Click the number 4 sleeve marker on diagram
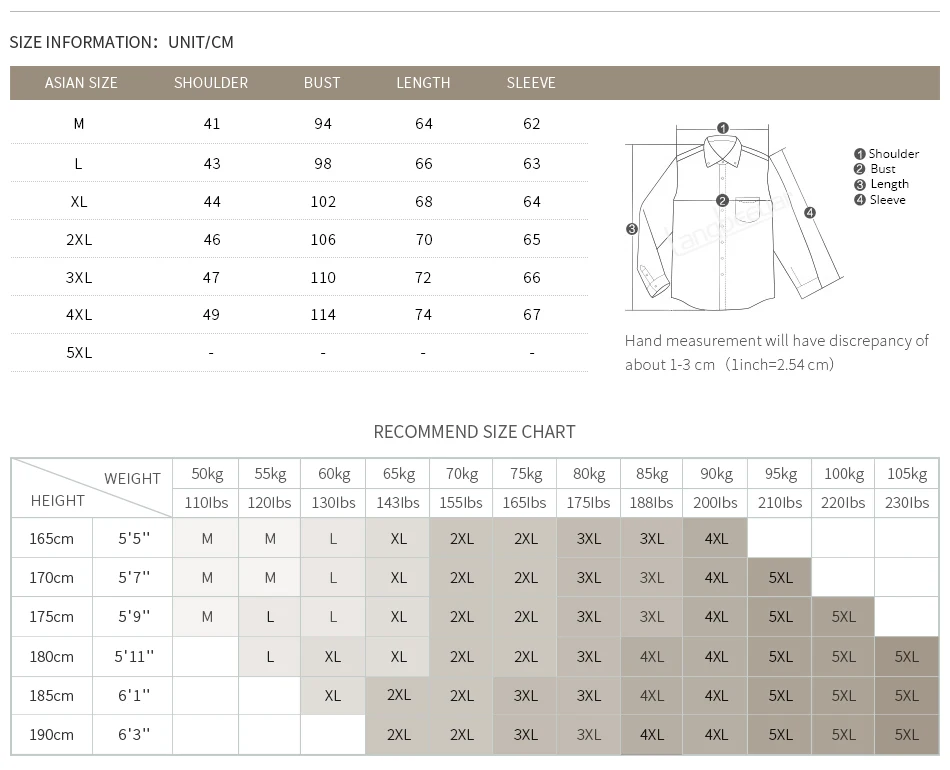 coord(810,213)
